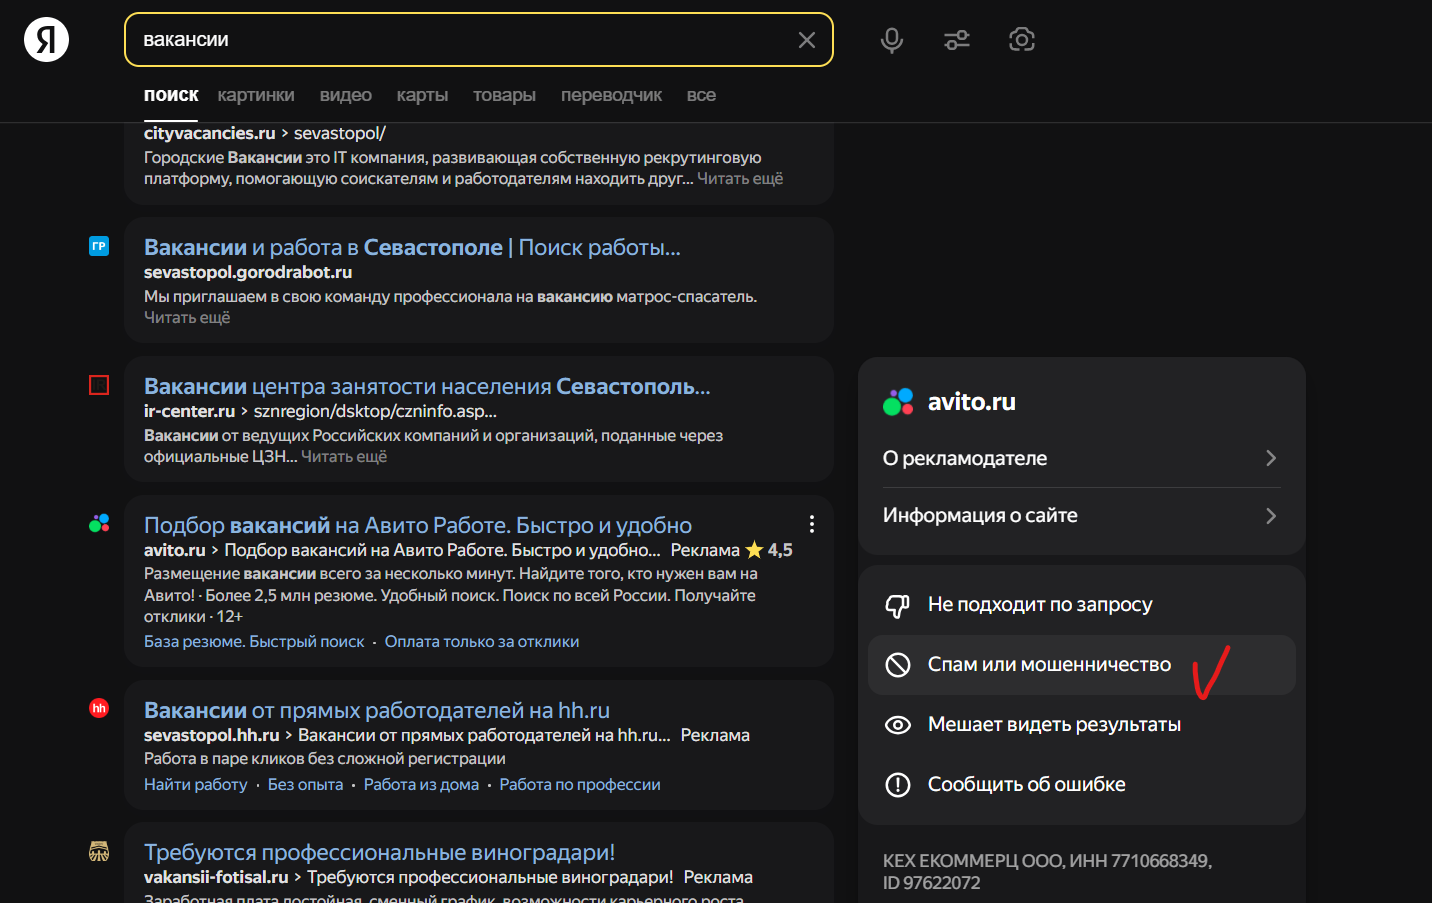Open 'Оплата только за отклики' sitelink
Viewport: 1432px width, 903px height.
[482, 642]
